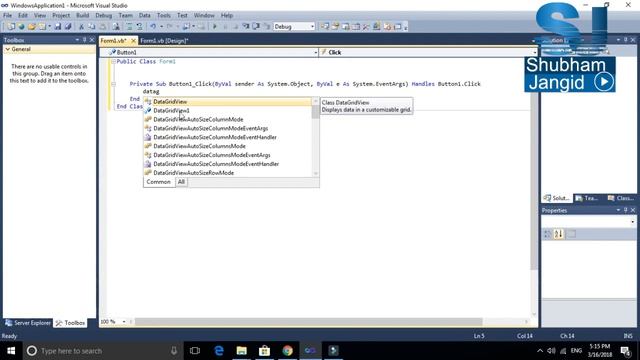Click the 'Type here to search' taskbar box
This screenshot has height=360, width=640.
pos(102,351)
